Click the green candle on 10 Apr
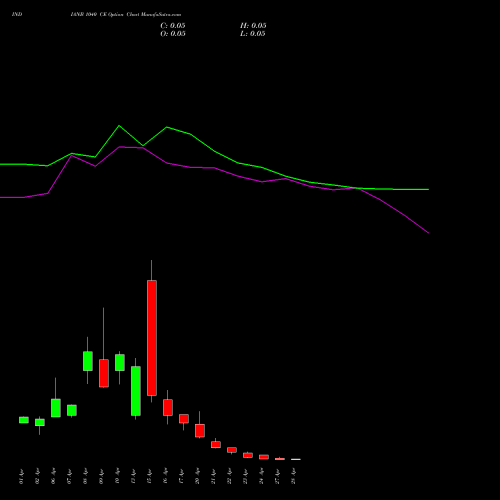 [x=120, y=362]
